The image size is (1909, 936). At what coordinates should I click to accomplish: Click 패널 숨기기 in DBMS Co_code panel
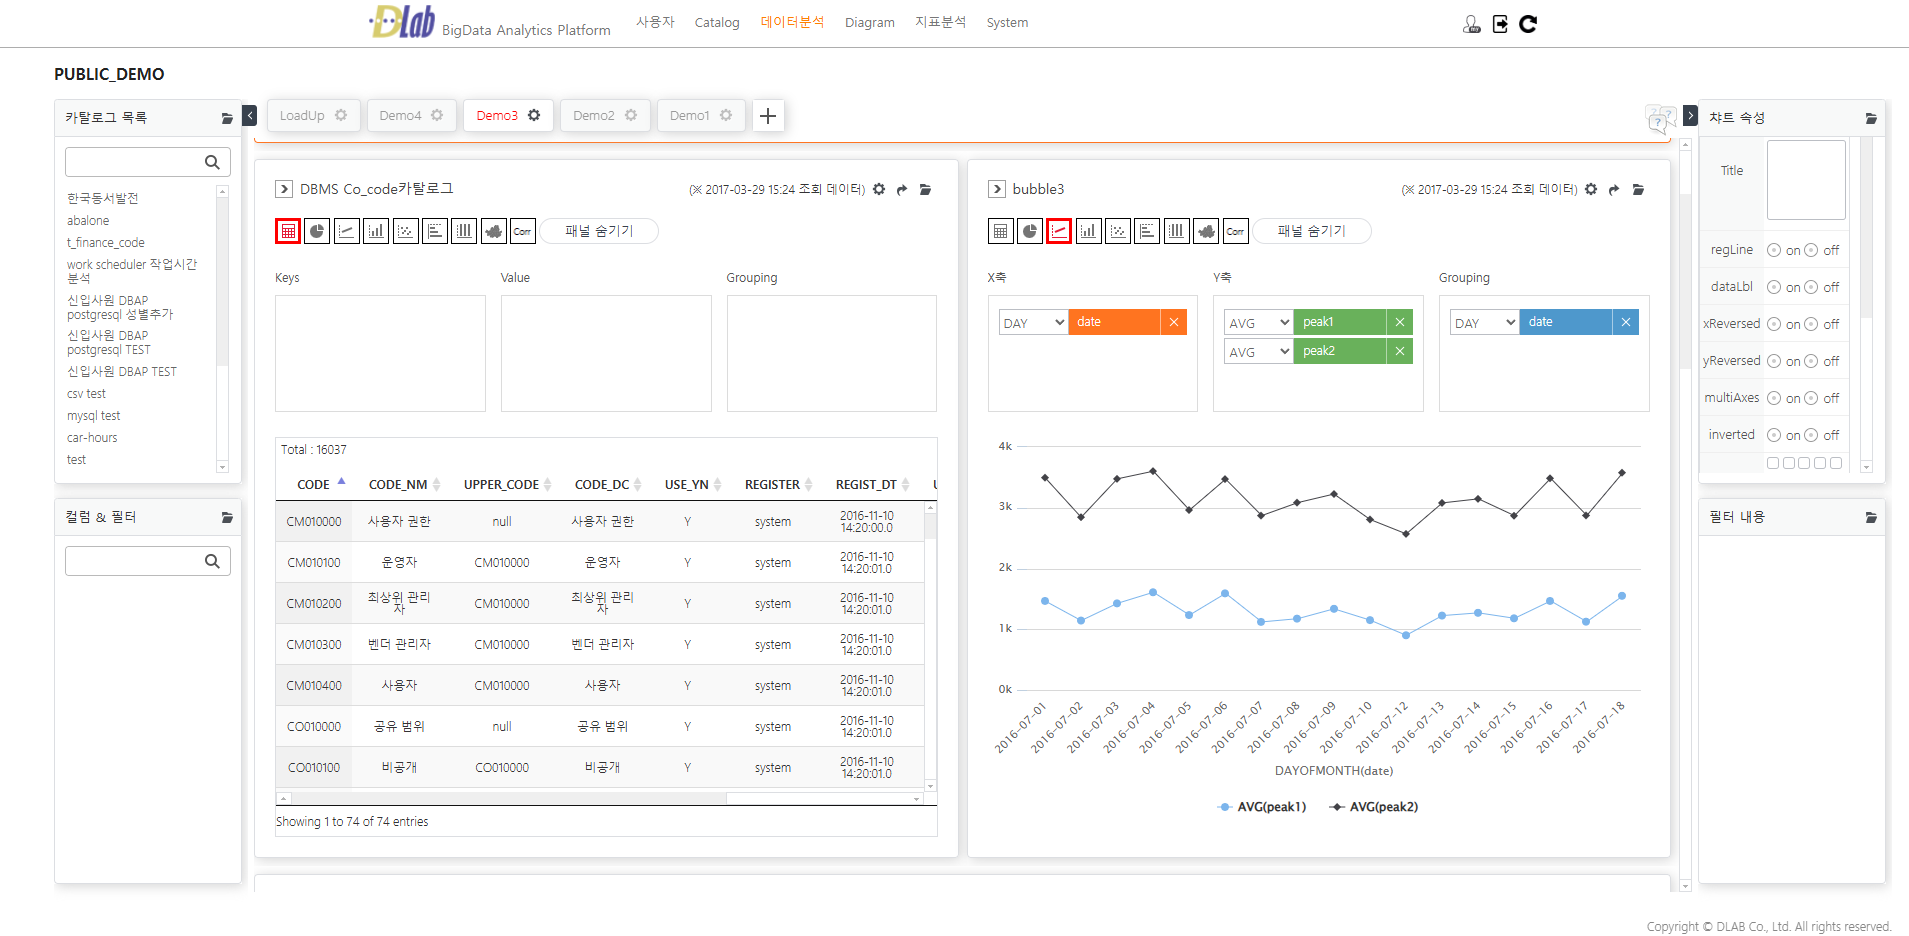599,231
